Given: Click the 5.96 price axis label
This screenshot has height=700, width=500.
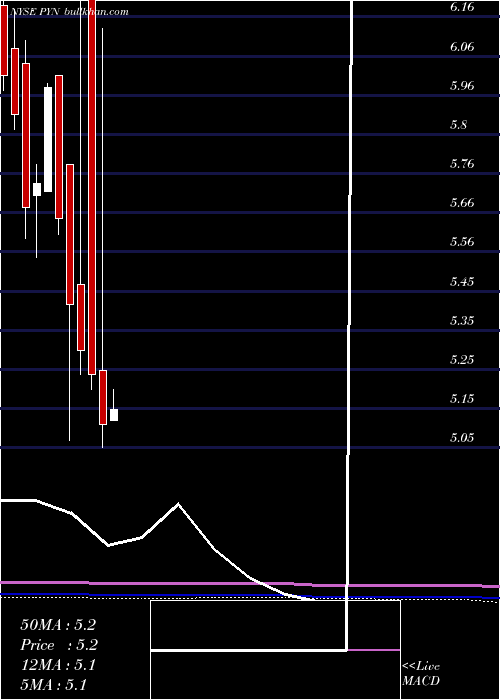Looking at the screenshot, I should (462, 85).
